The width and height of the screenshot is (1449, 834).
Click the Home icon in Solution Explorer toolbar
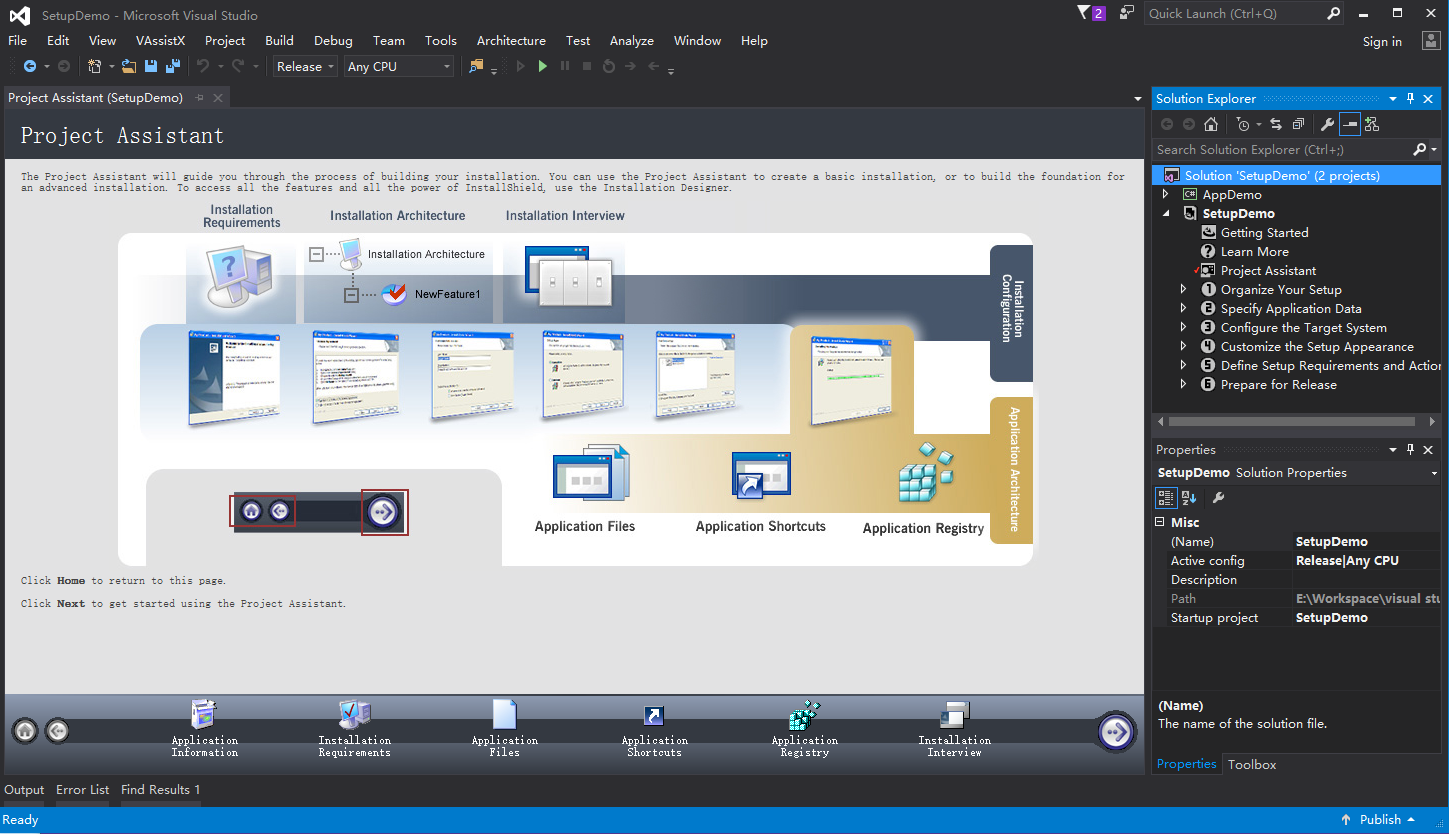[1211, 124]
